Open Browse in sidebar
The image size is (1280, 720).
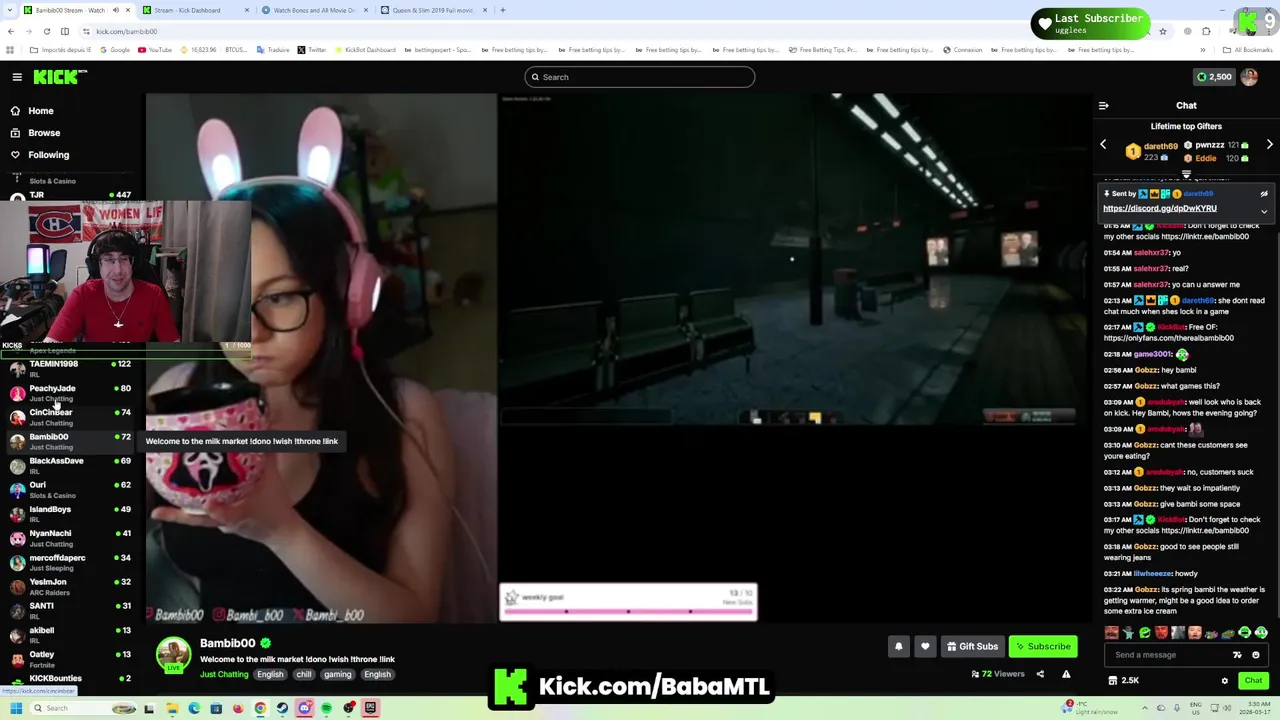click(x=44, y=133)
